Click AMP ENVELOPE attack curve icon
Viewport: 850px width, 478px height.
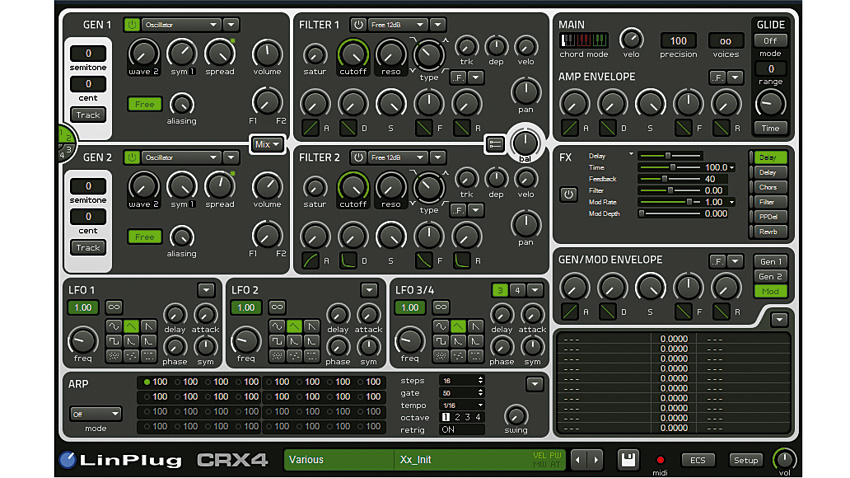point(569,128)
